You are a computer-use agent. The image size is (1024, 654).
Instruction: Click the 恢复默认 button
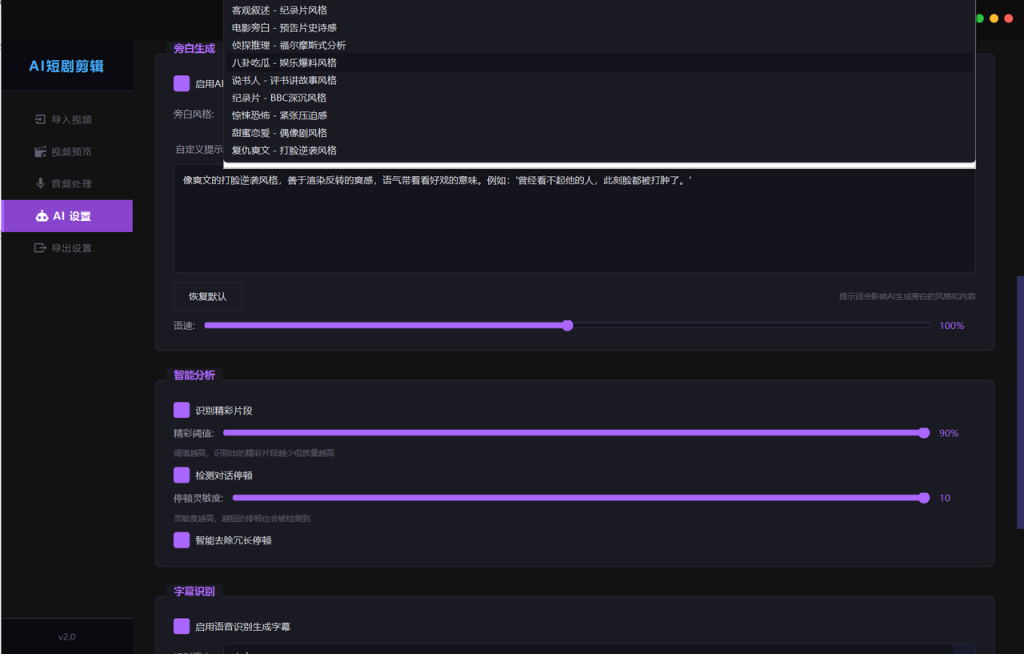click(208, 297)
